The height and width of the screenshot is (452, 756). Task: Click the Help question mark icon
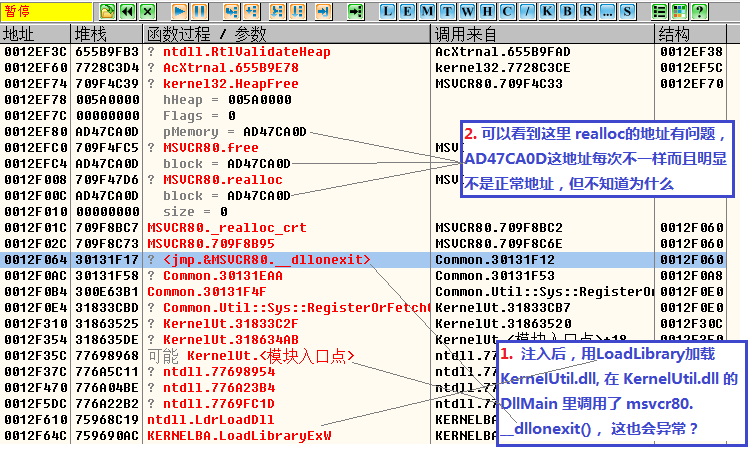tap(700, 11)
